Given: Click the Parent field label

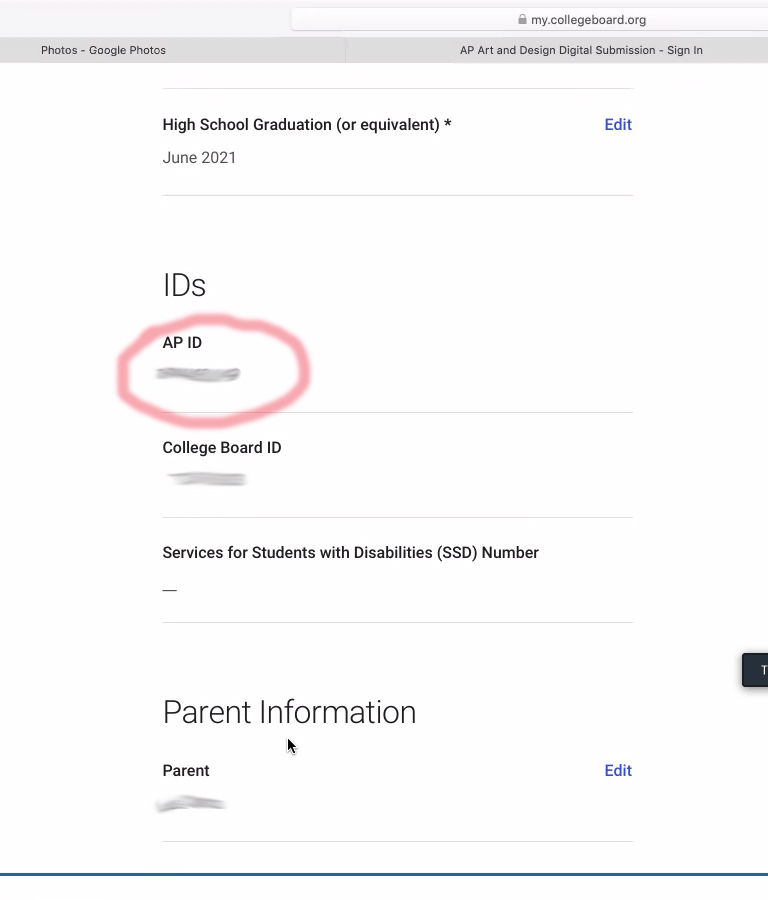Looking at the screenshot, I should pos(186,770).
